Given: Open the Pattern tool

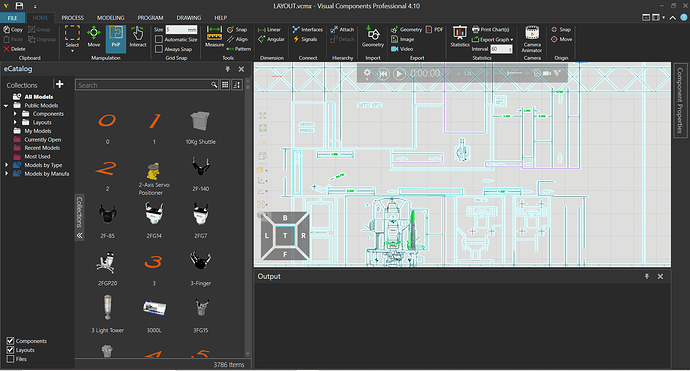Looking at the screenshot, I should [x=239, y=49].
